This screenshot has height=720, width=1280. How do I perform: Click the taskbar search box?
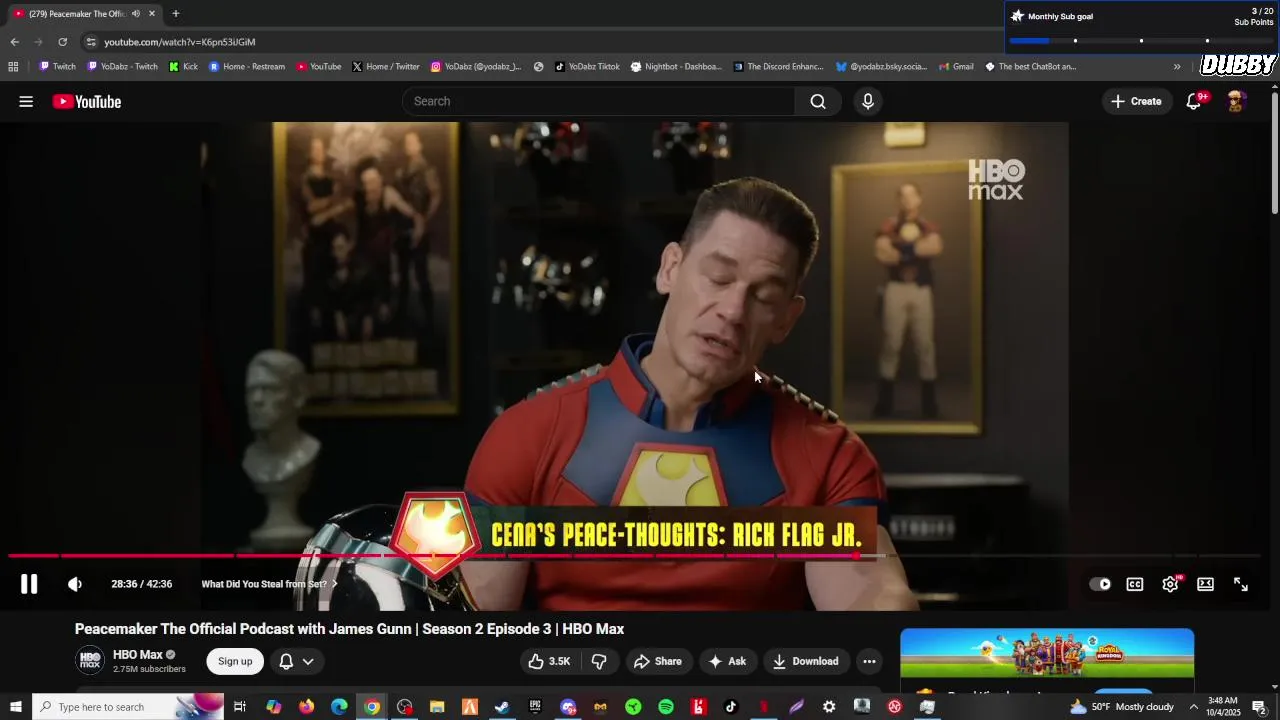128,707
